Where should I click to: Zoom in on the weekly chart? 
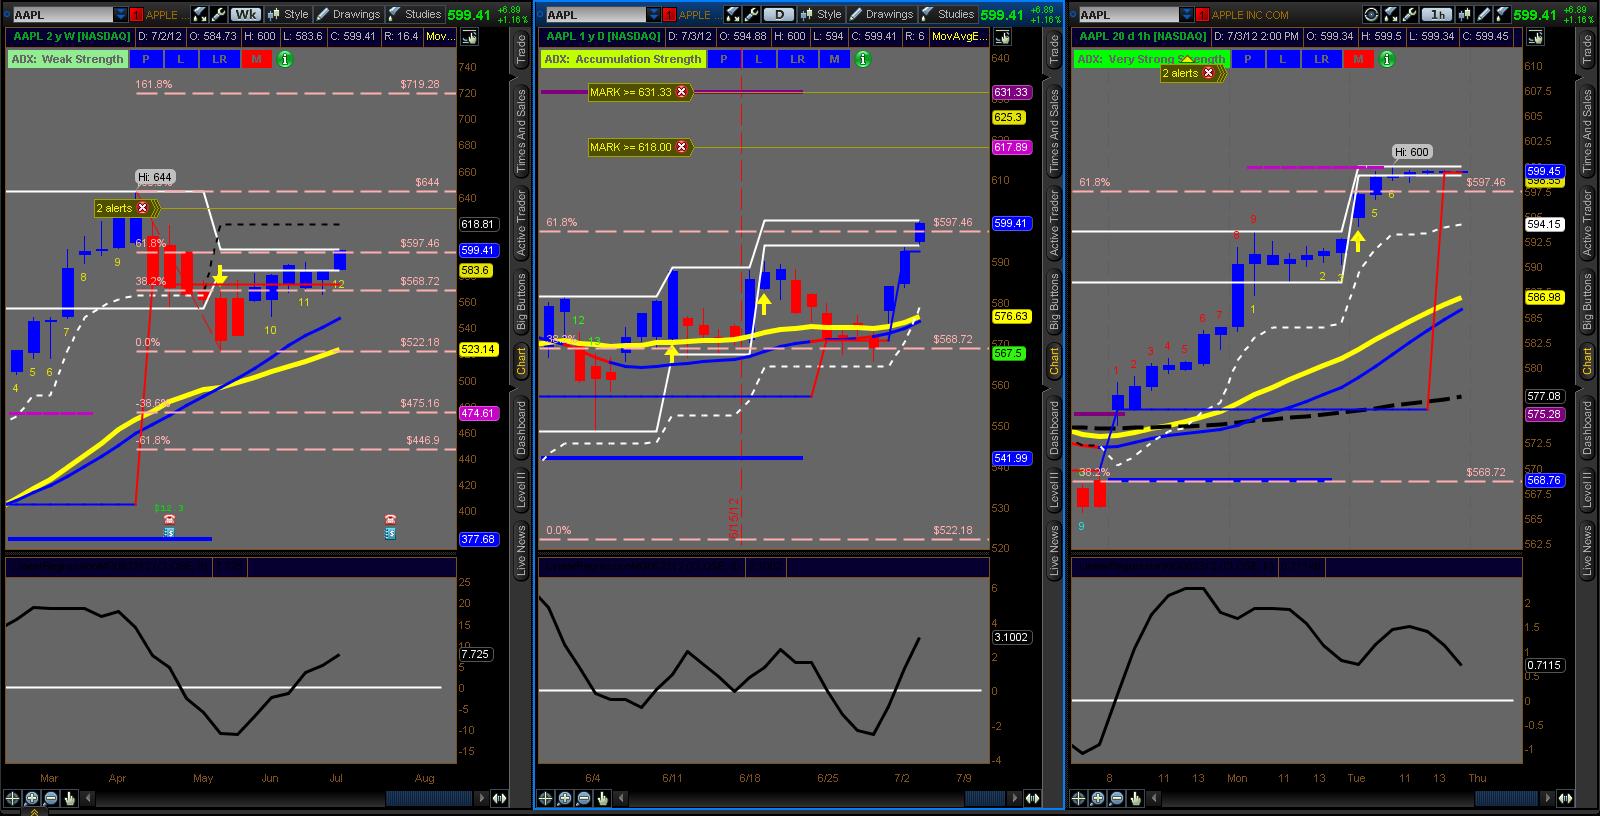click(32, 798)
